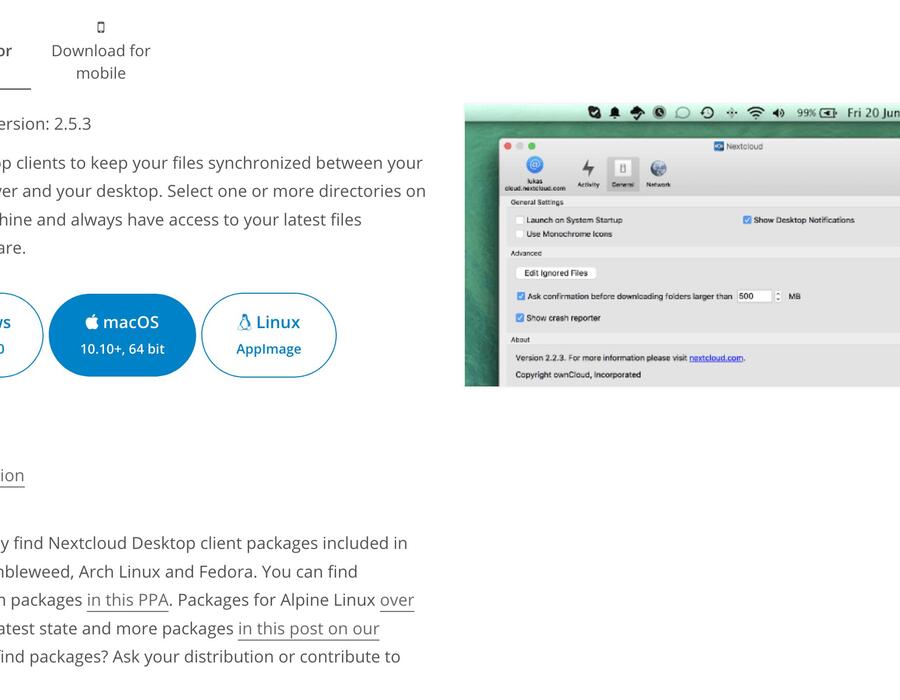Click the Time Machine icon in the menu bar
The image size is (900, 700).
(x=707, y=112)
